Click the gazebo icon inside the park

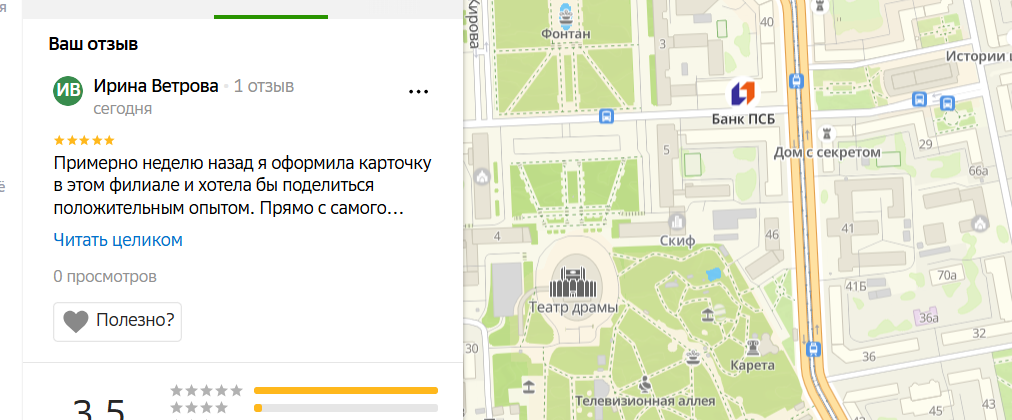pyautogui.click(x=708, y=315)
